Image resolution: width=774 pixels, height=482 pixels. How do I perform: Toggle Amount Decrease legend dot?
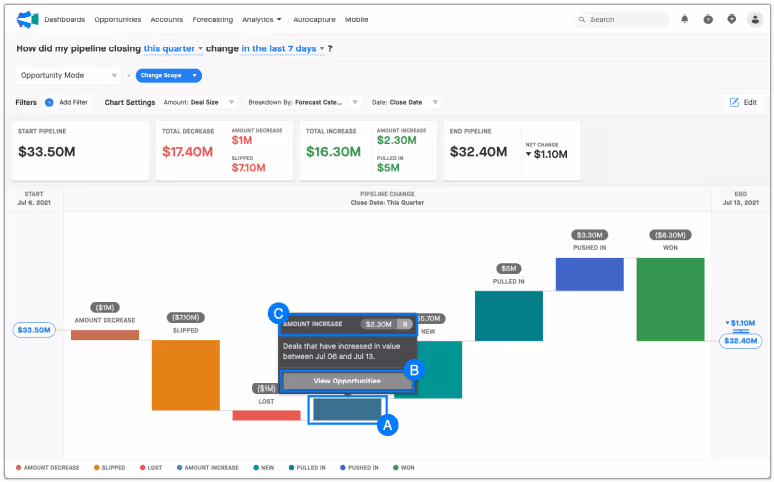pyautogui.click(x=18, y=468)
